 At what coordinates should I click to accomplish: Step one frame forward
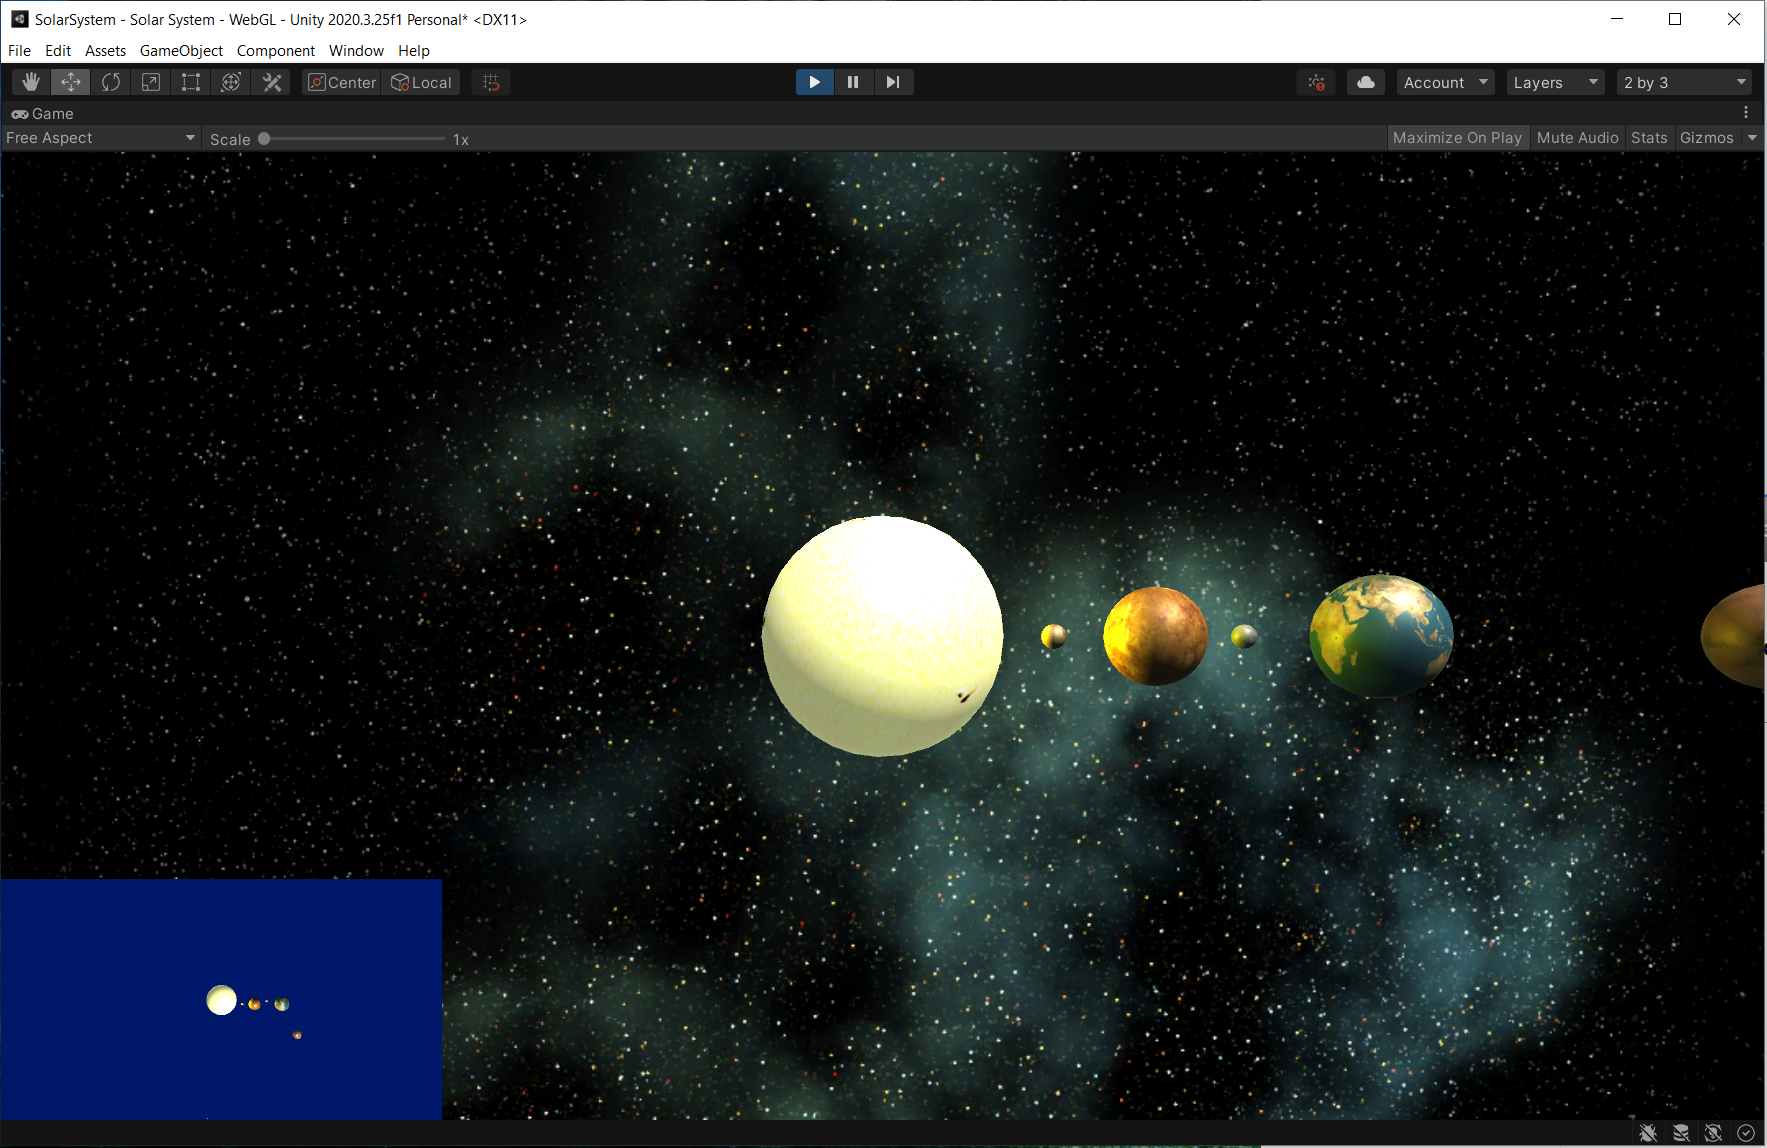click(x=893, y=82)
